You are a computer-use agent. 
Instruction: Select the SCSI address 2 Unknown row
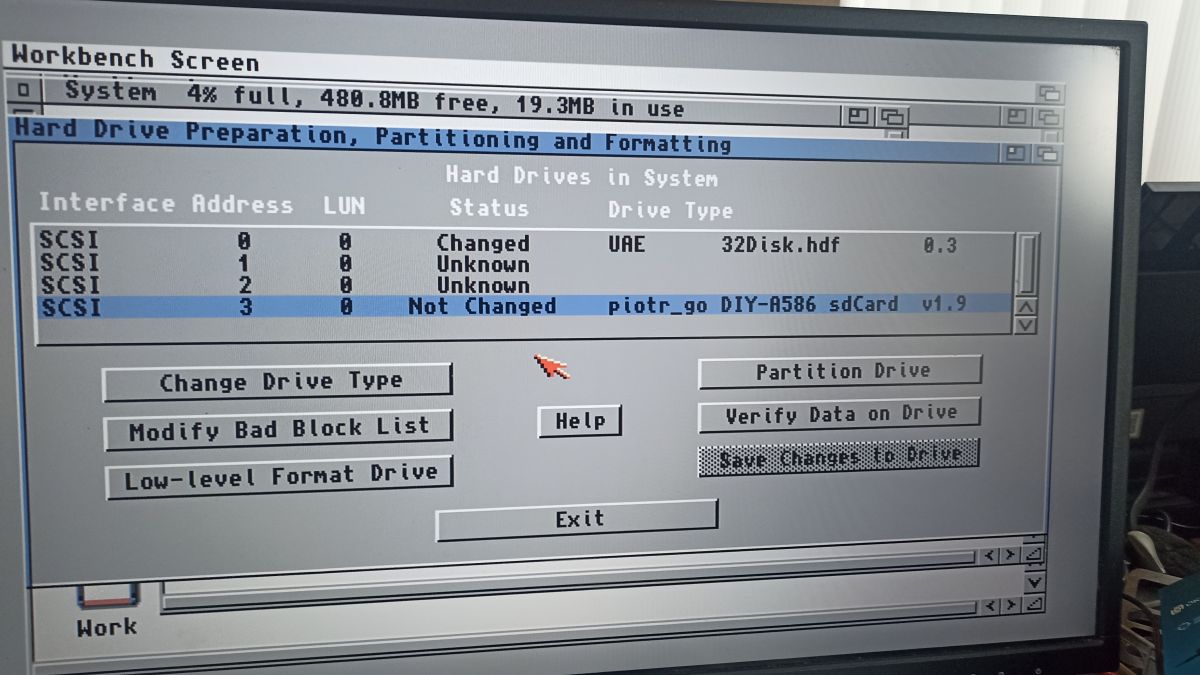(x=524, y=285)
